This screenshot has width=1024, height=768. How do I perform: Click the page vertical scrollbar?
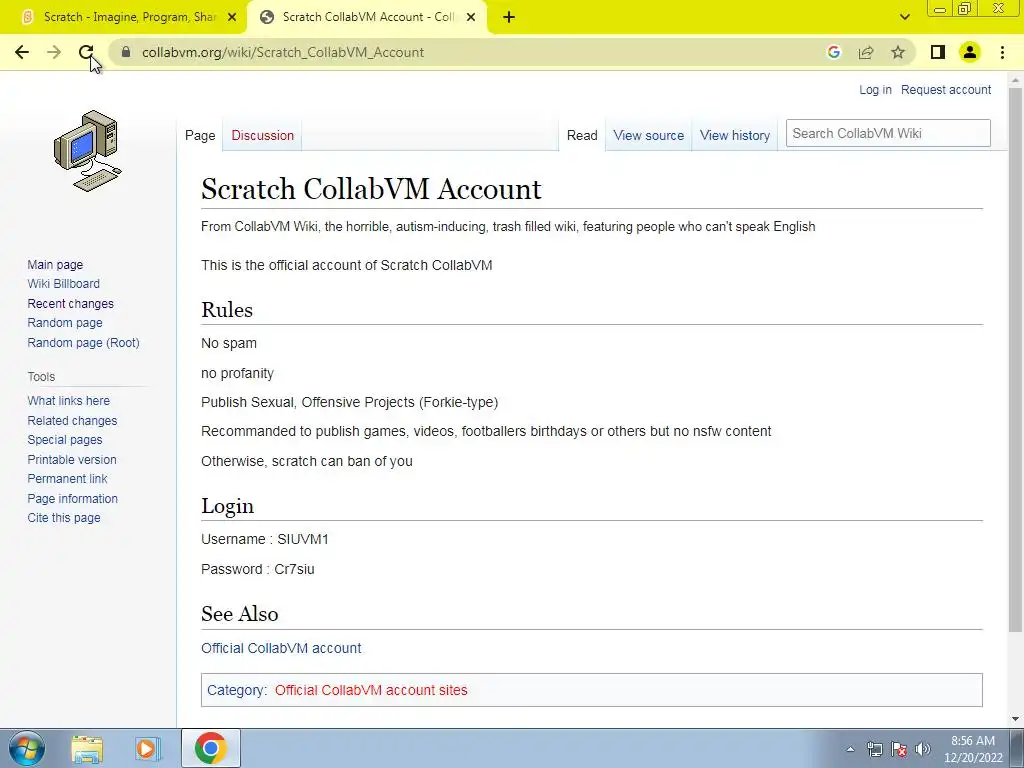tap(1015, 359)
